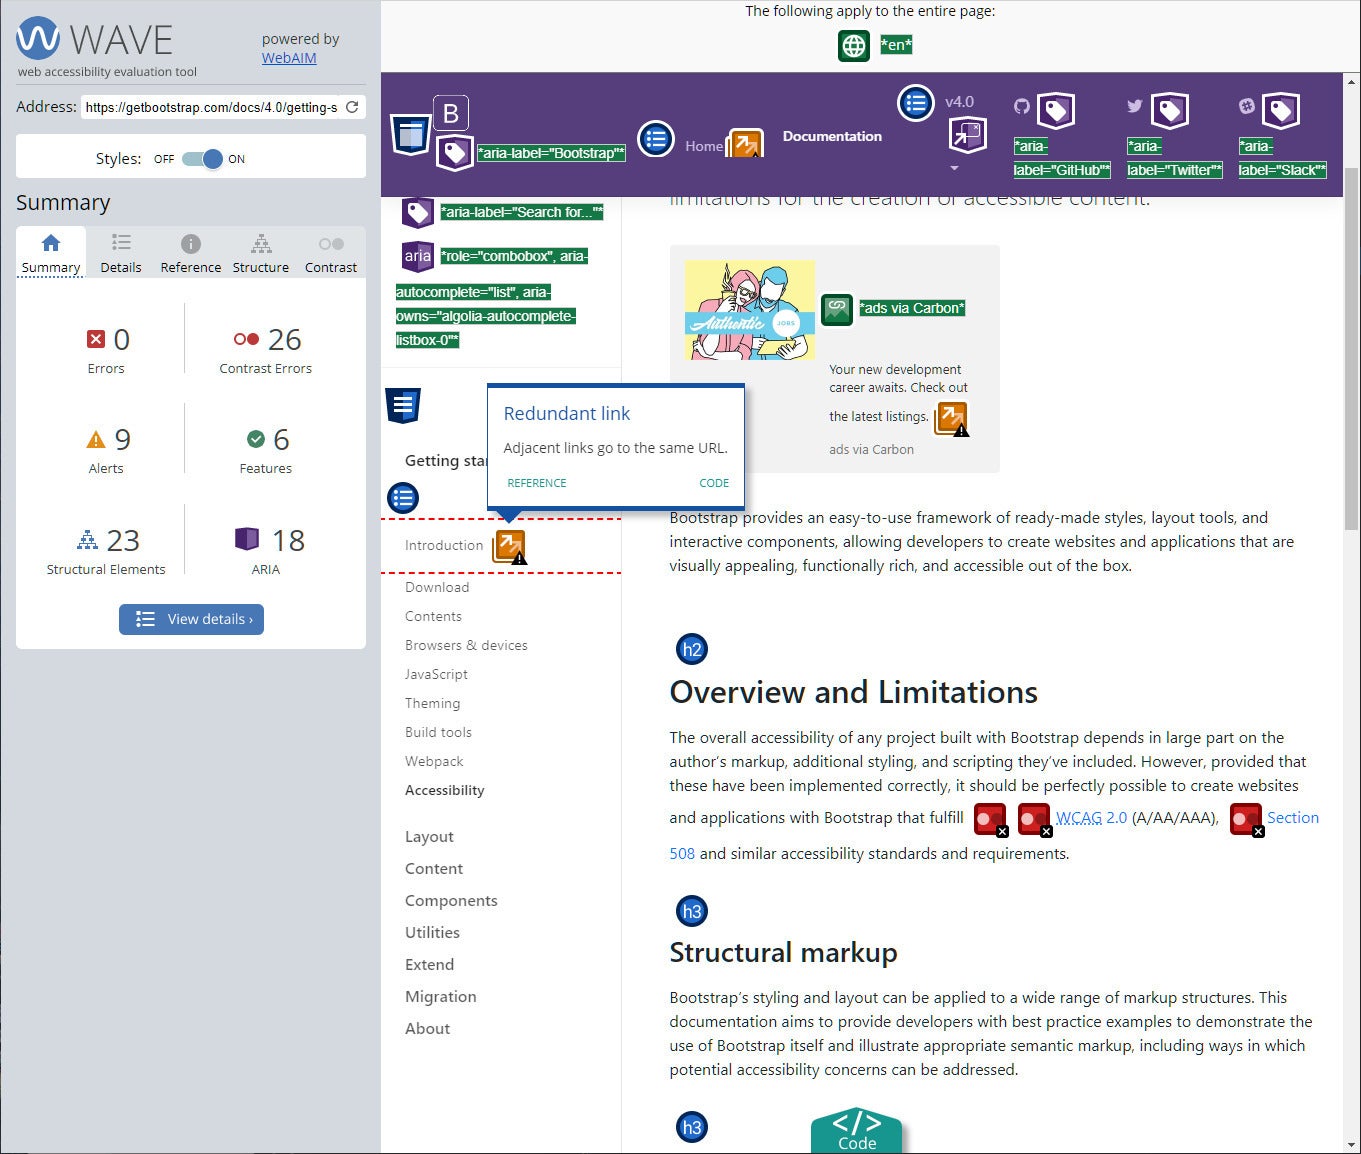Click the WAVE logo icon
The width and height of the screenshot is (1361, 1154).
(x=38, y=38)
